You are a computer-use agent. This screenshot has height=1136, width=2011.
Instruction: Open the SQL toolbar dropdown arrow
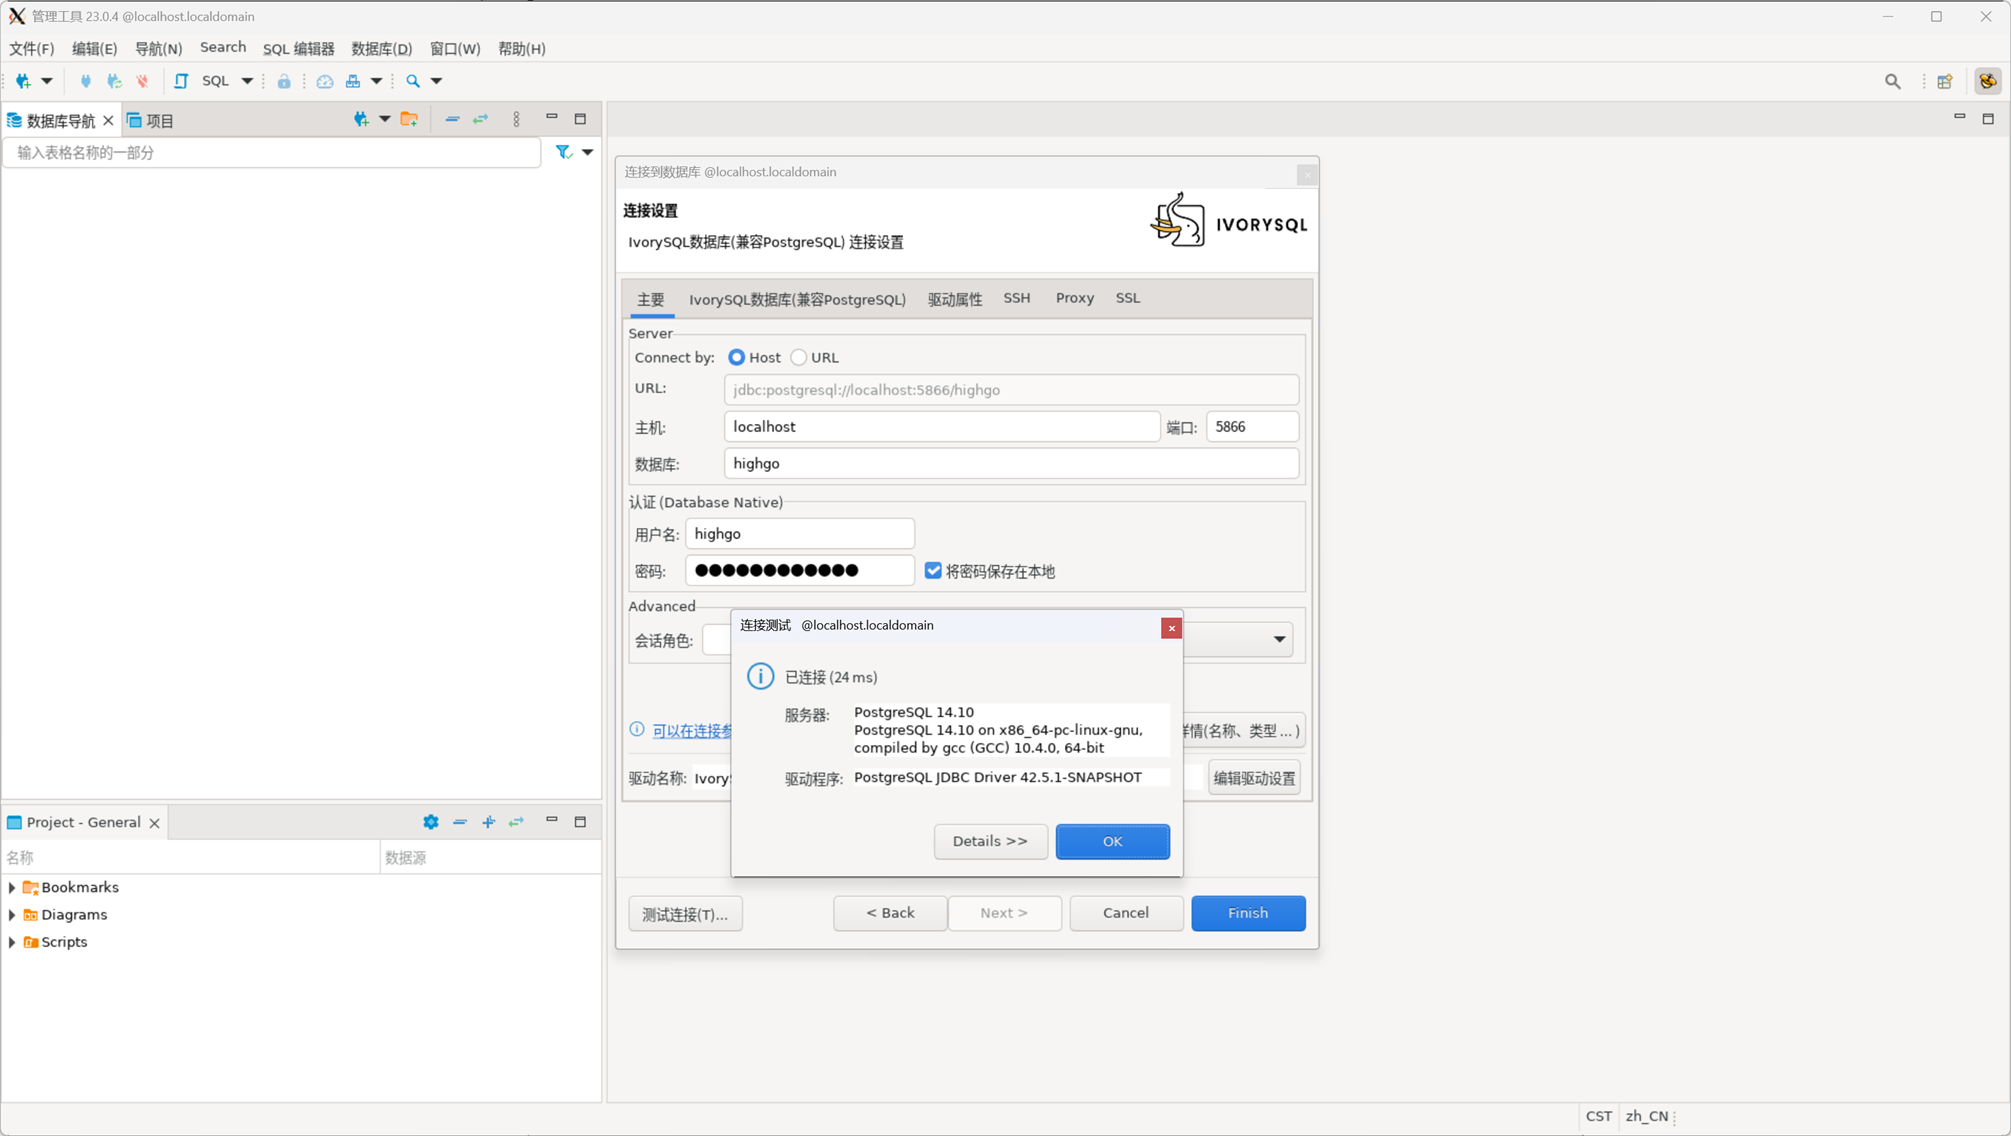[247, 81]
